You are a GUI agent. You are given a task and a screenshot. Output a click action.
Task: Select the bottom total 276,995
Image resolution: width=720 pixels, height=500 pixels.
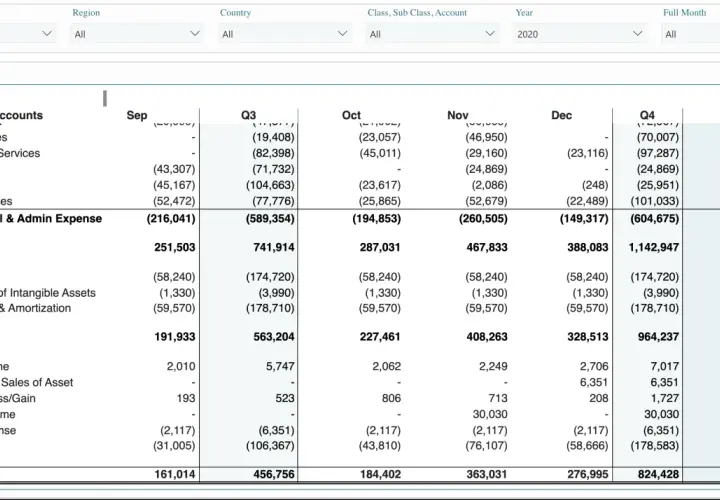pos(588,474)
